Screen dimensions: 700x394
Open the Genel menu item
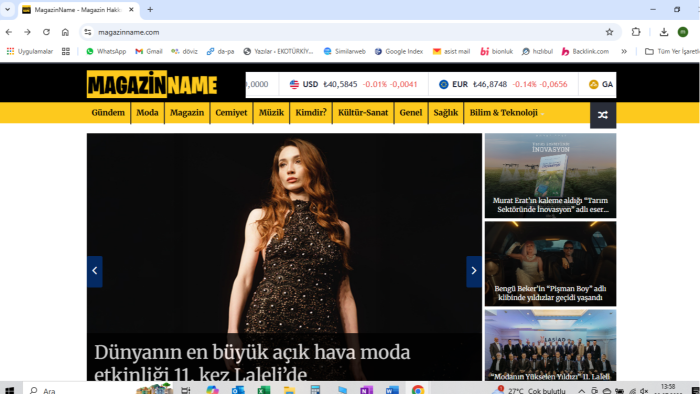[x=411, y=112]
